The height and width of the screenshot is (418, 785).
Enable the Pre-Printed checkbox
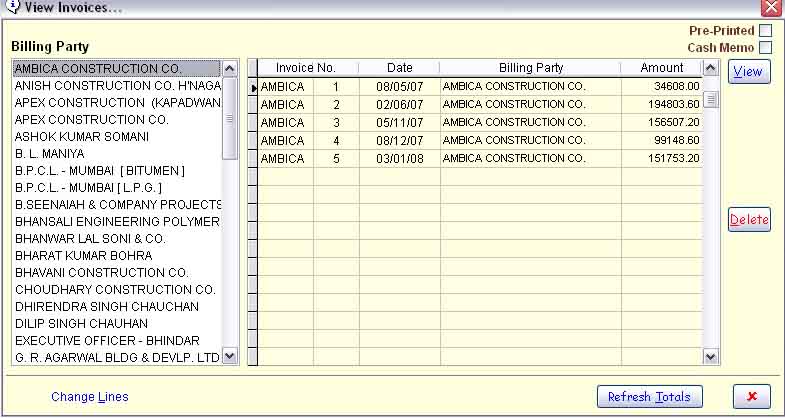tap(766, 31)
